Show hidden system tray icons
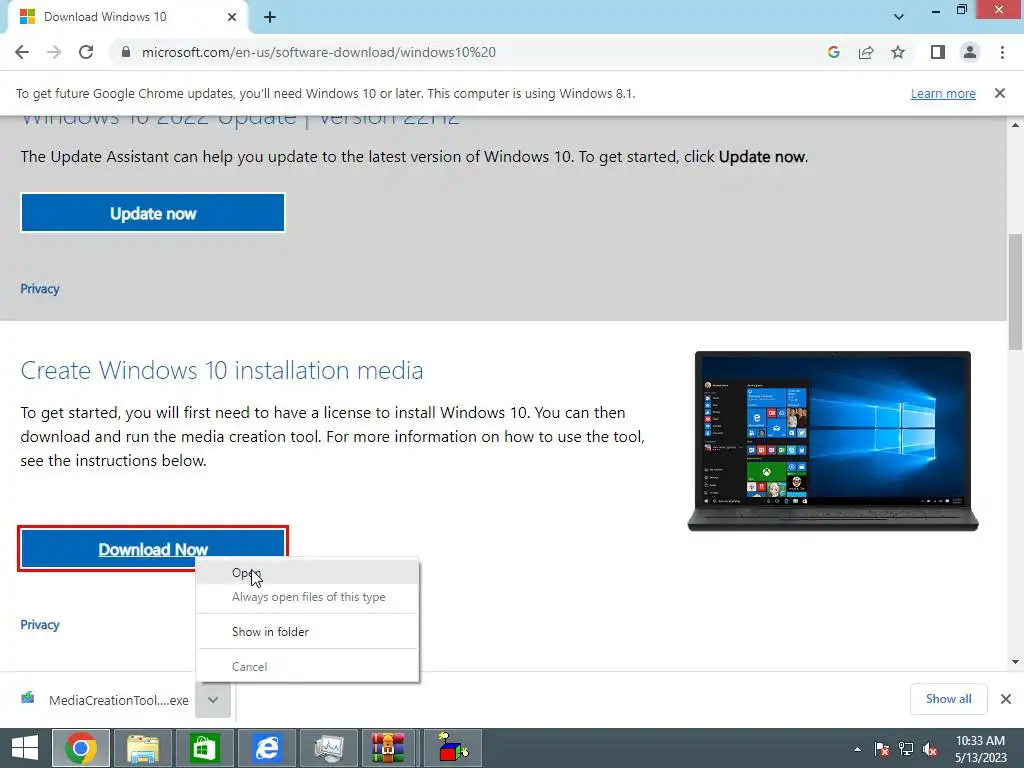 coord(857,749)
